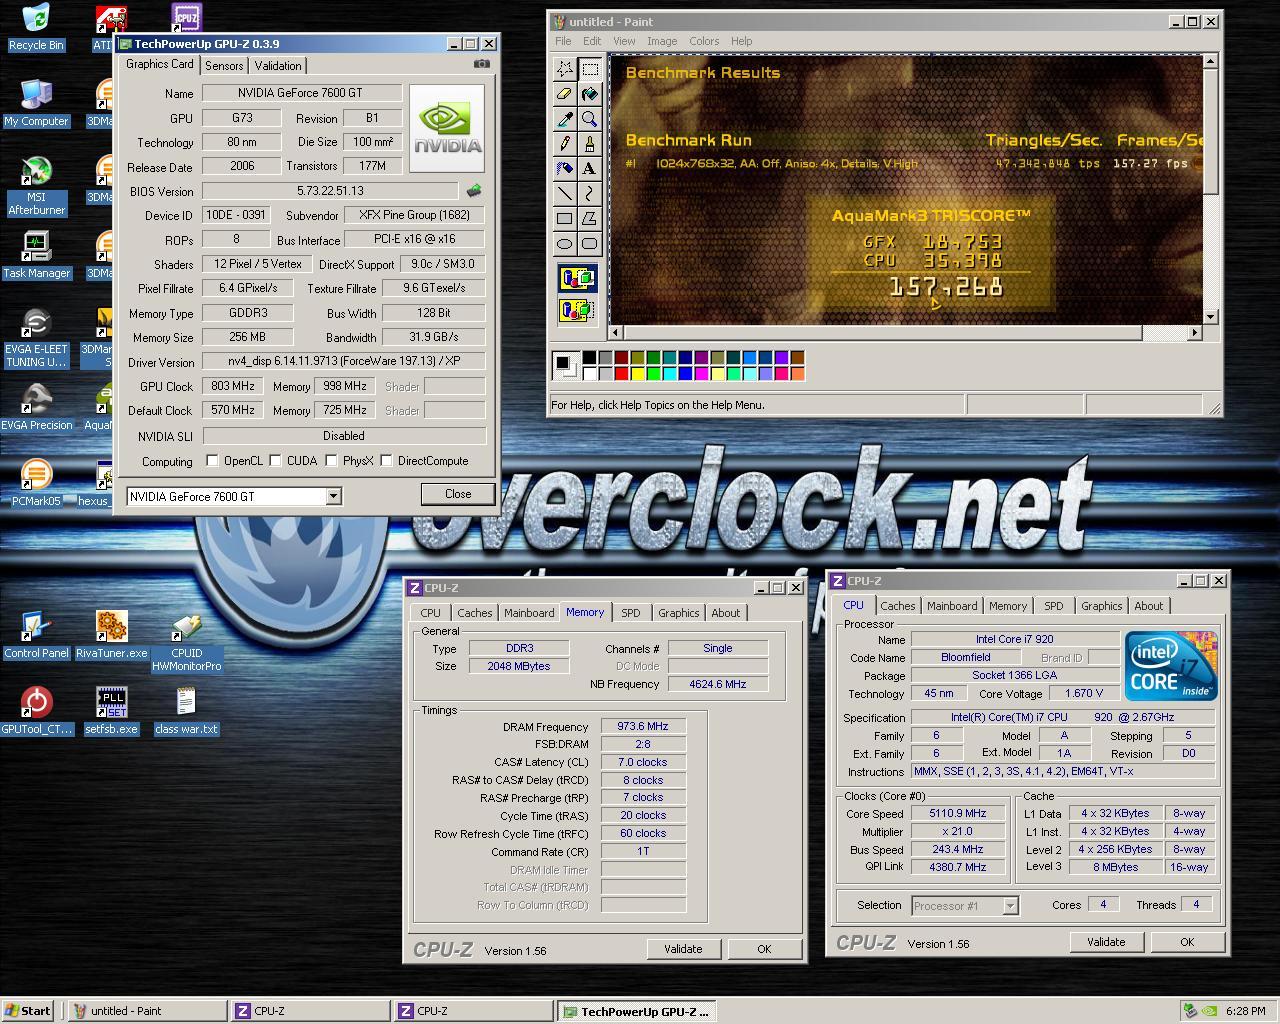
Task: Click OK in the memory-timings CPU-Z window
Action: [764, 949]
